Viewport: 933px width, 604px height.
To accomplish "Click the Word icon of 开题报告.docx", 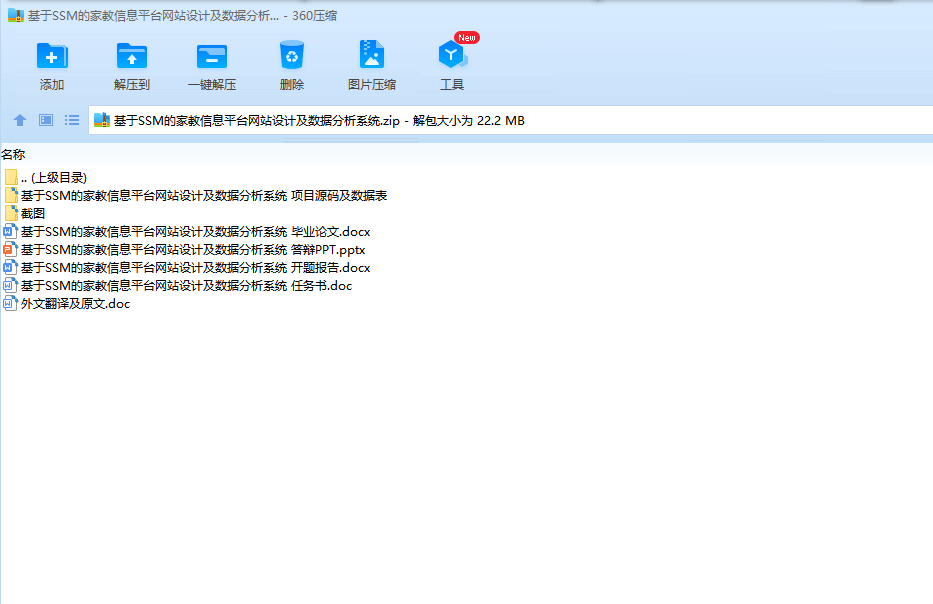I will pos(10,267).
